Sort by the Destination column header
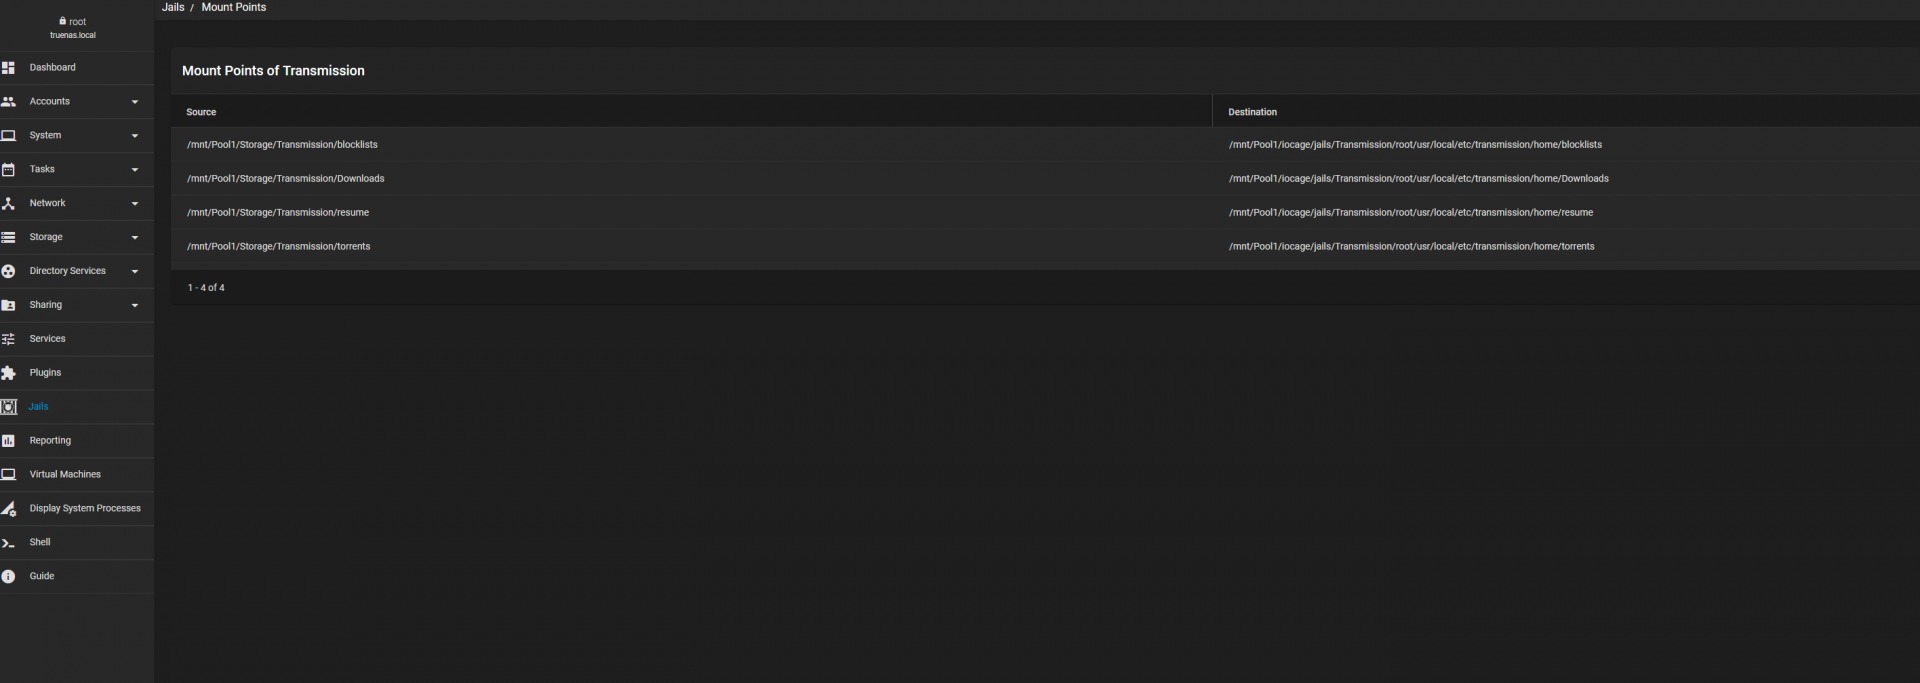The image size is (1920, 683). 1252,112
